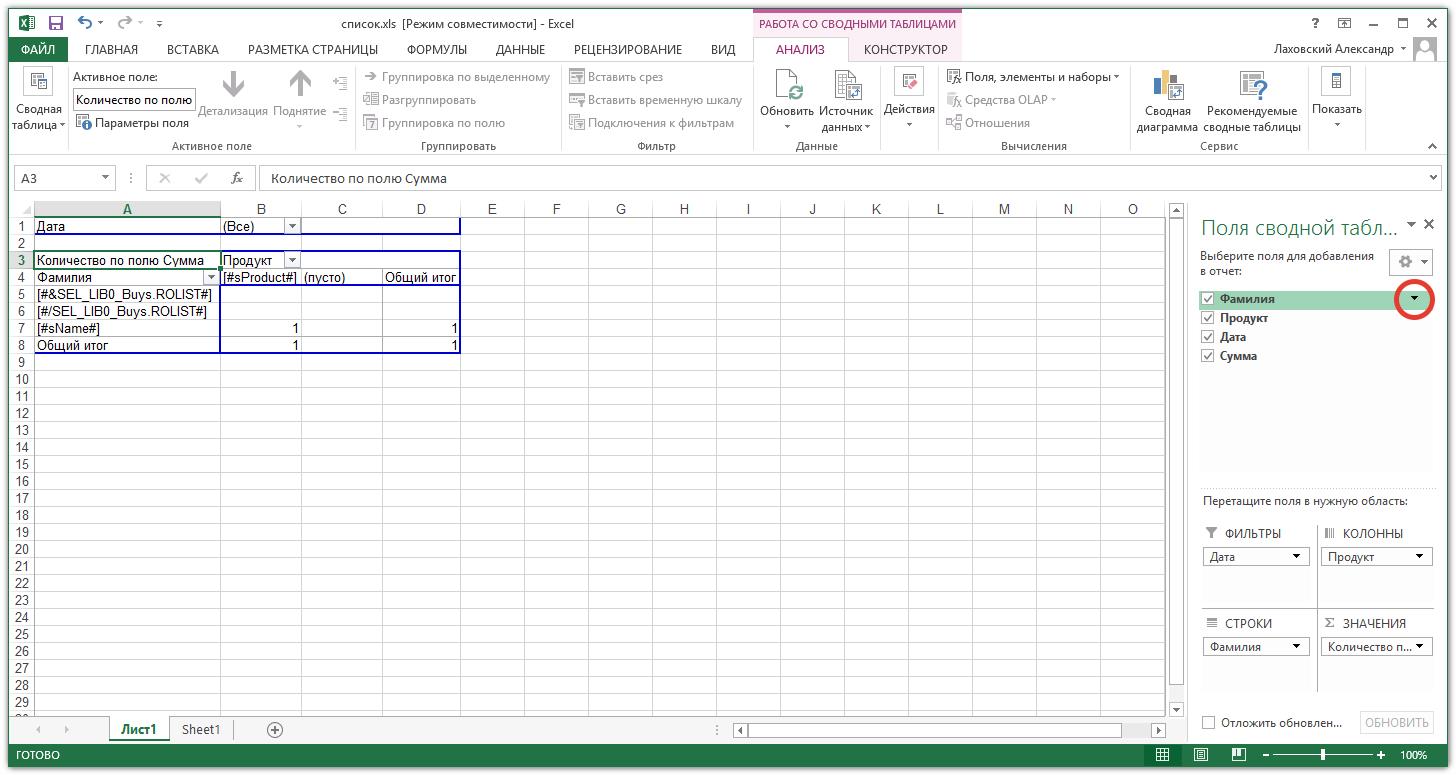
Task: Open Рекомендуемые сводные таблицы
Action: click(x=1252, y=100)
